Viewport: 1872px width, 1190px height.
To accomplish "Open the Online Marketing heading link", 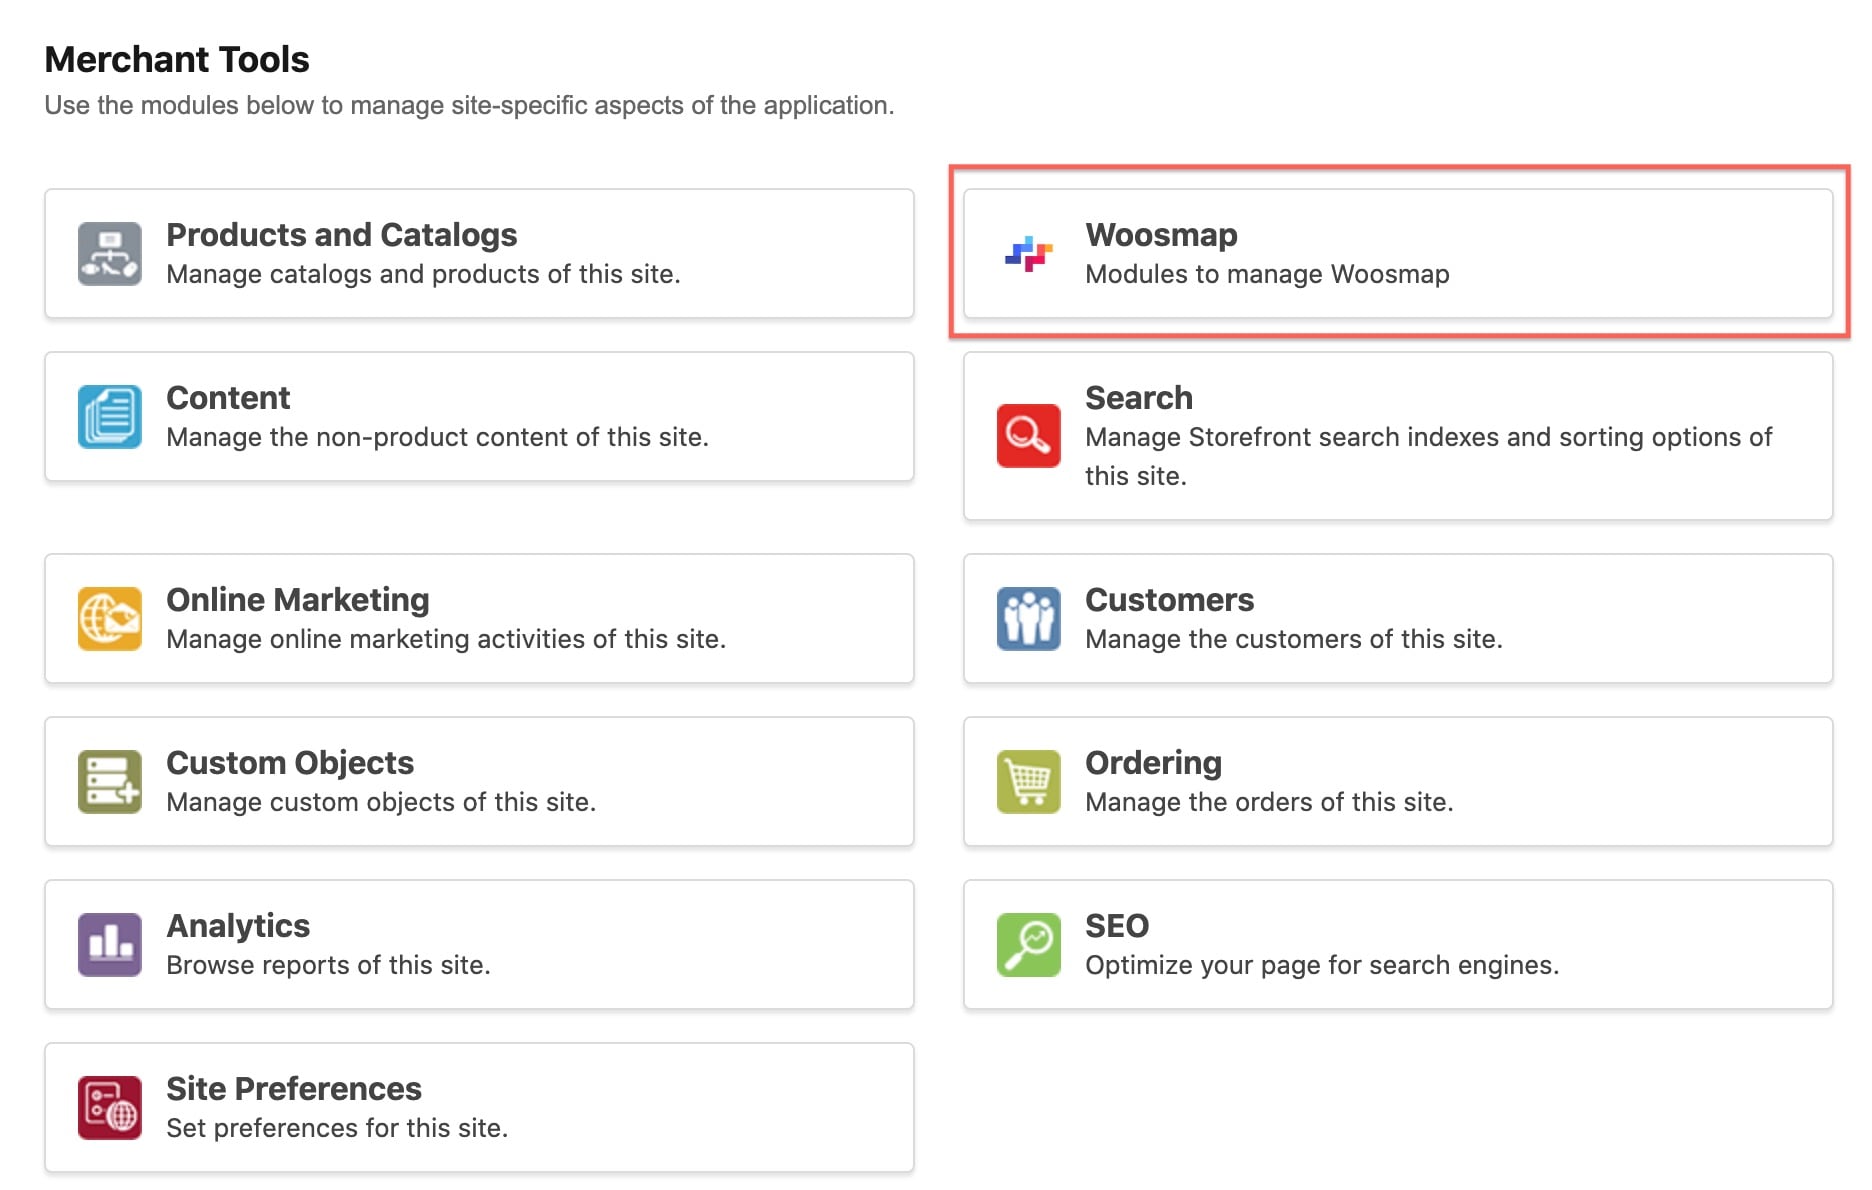I will tap(298, 599).
